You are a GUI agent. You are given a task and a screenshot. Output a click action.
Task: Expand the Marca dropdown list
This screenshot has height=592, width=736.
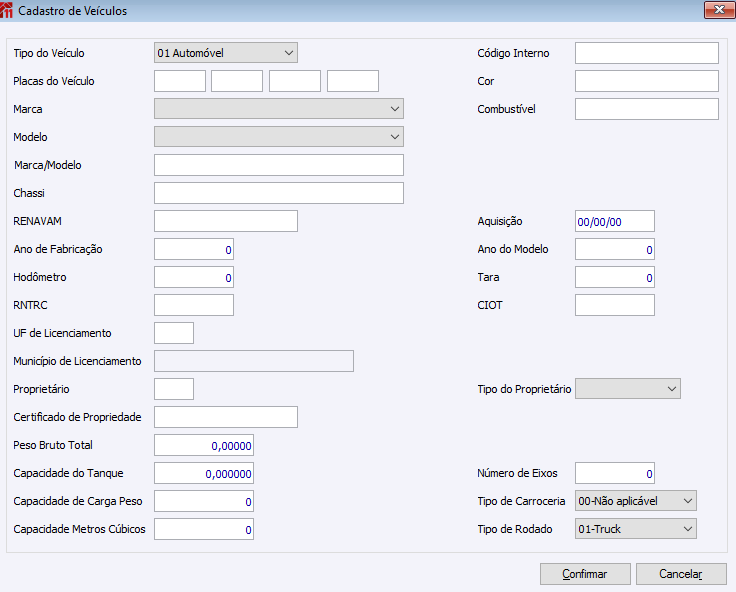click(279, 109)
